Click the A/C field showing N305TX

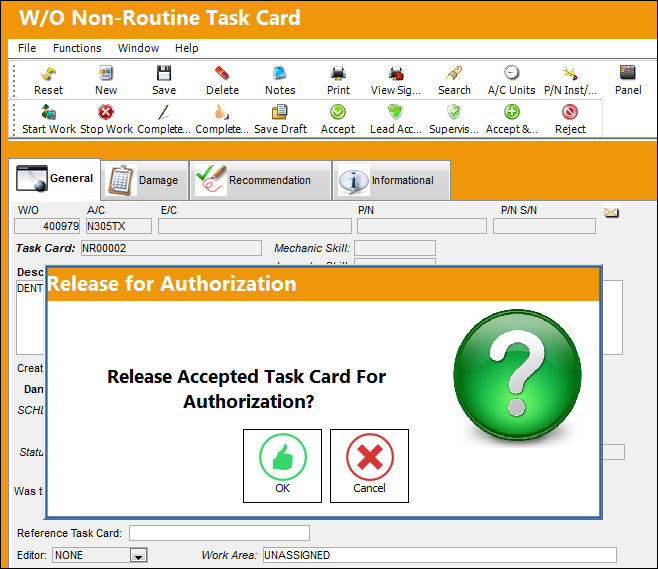(119, 226)
